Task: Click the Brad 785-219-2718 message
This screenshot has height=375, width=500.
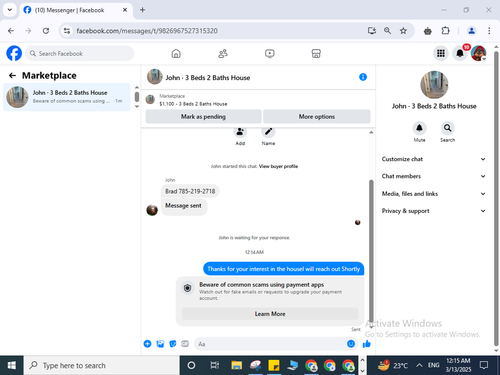Action: 190,191
